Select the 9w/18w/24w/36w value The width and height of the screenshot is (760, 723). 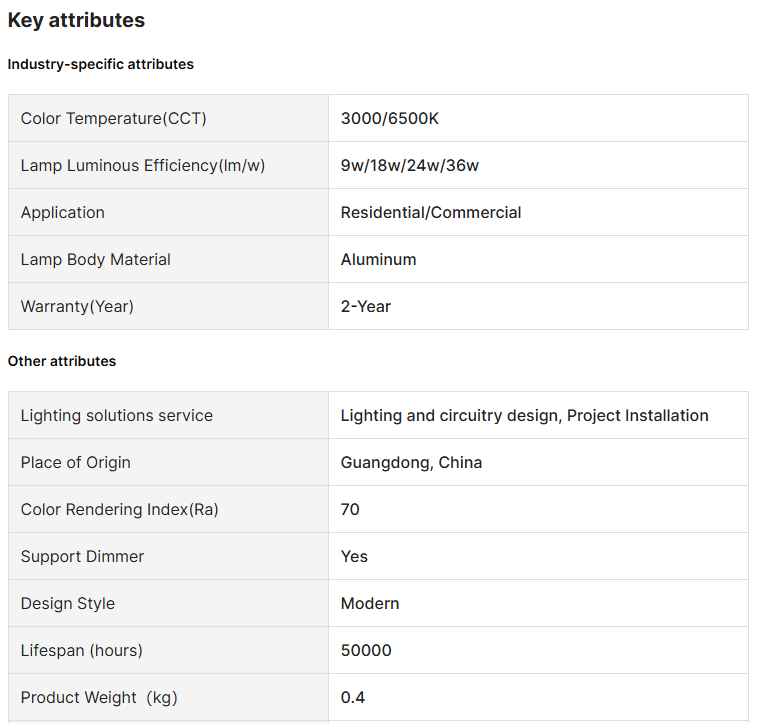click(x=410, y=166)
